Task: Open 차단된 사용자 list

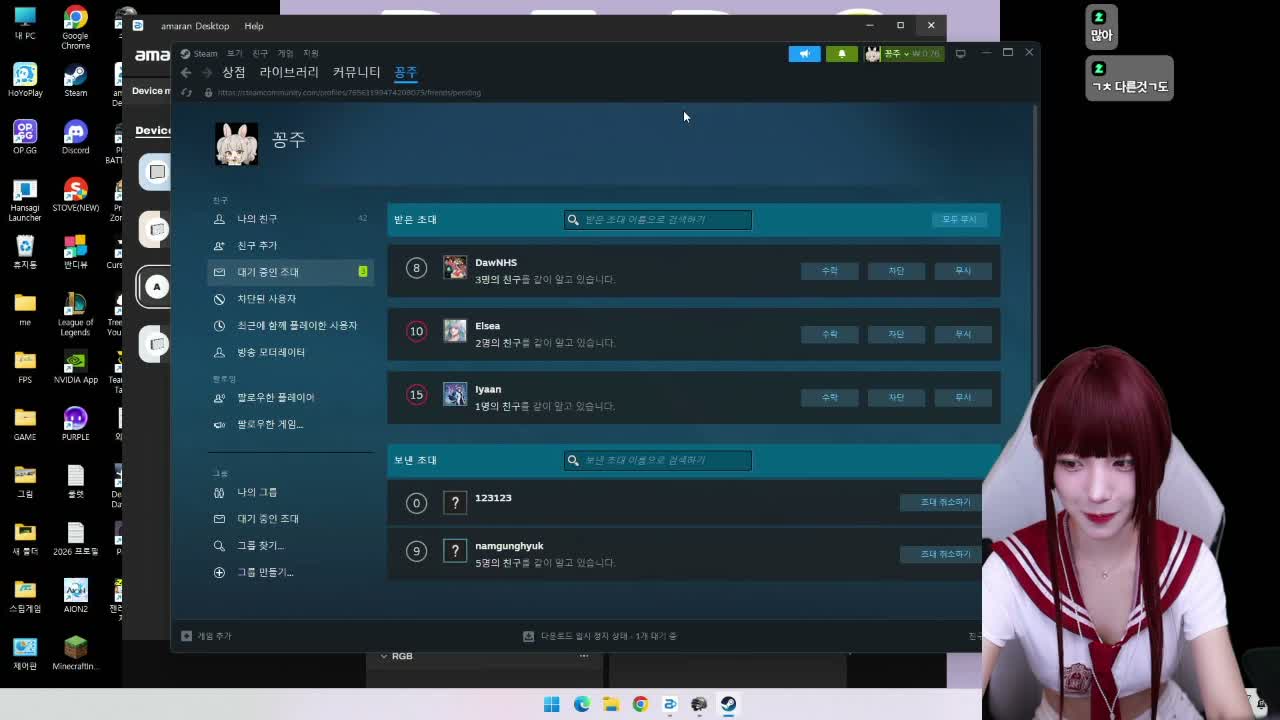Action: (x=290, y=299)
